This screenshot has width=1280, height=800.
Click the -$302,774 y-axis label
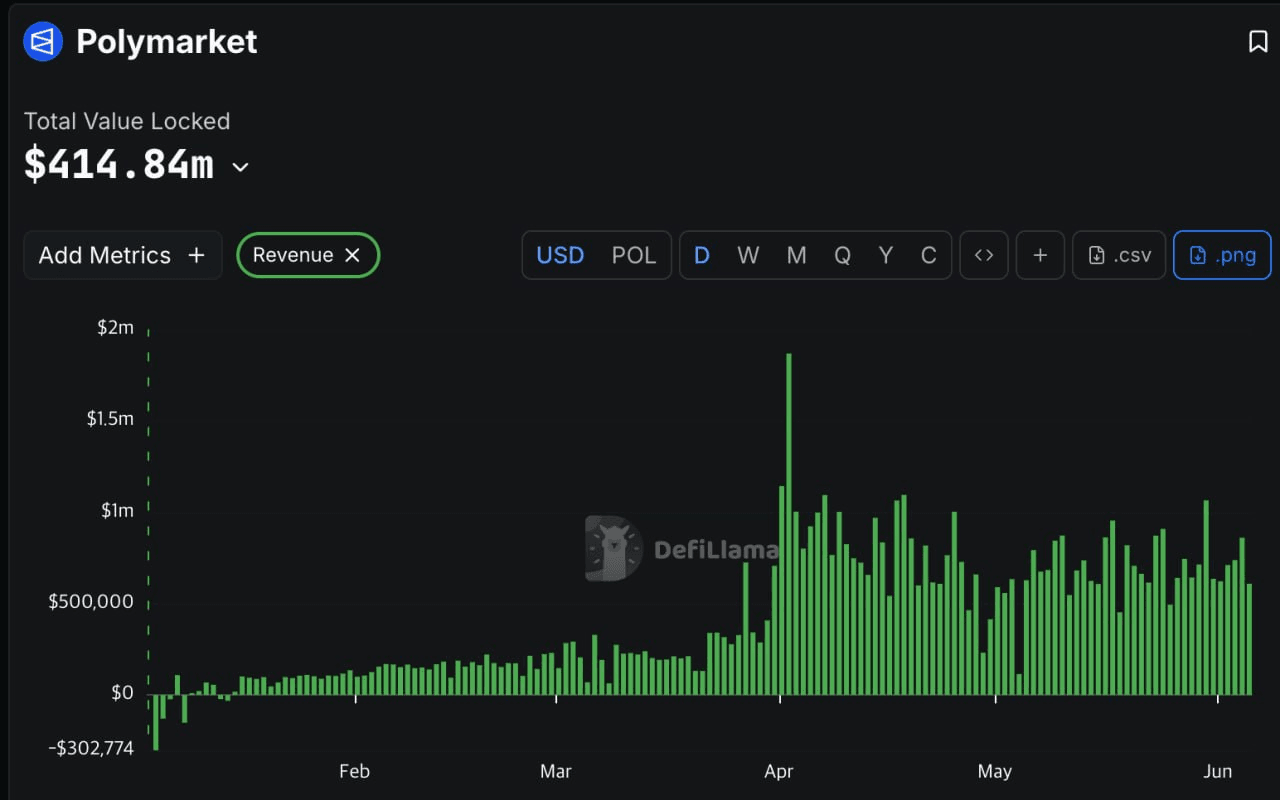click(x=90, y=748)
